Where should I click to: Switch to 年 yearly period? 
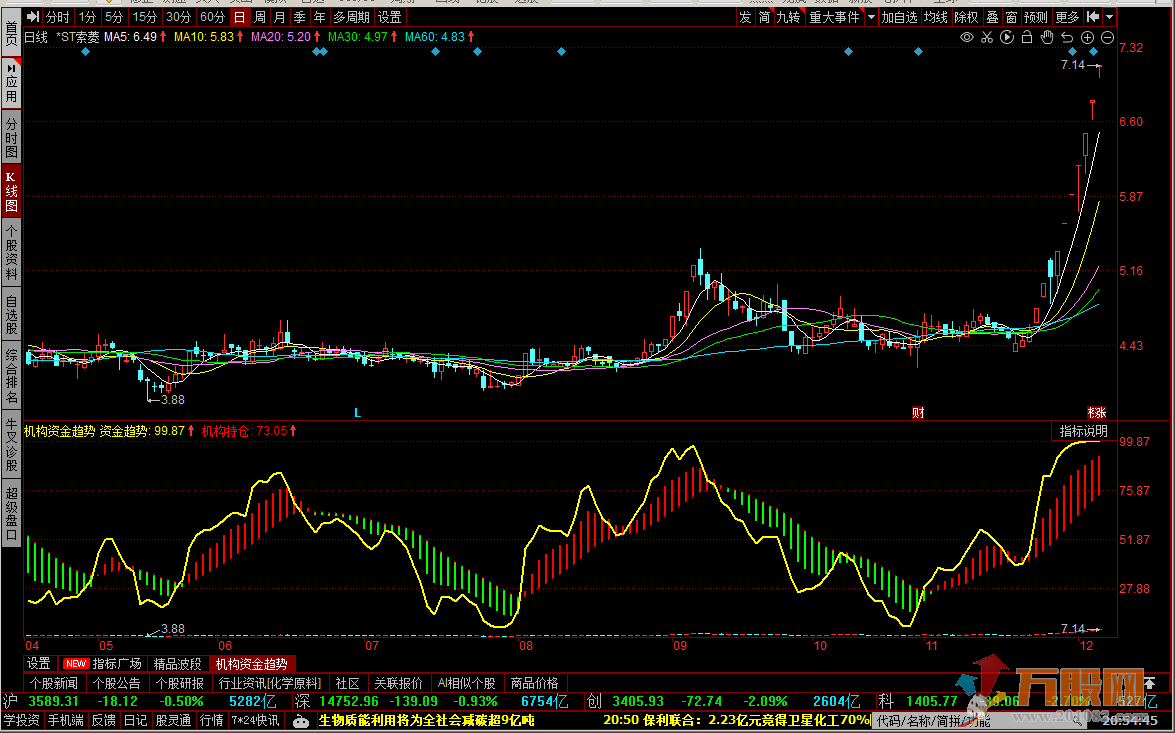(320, 16)
